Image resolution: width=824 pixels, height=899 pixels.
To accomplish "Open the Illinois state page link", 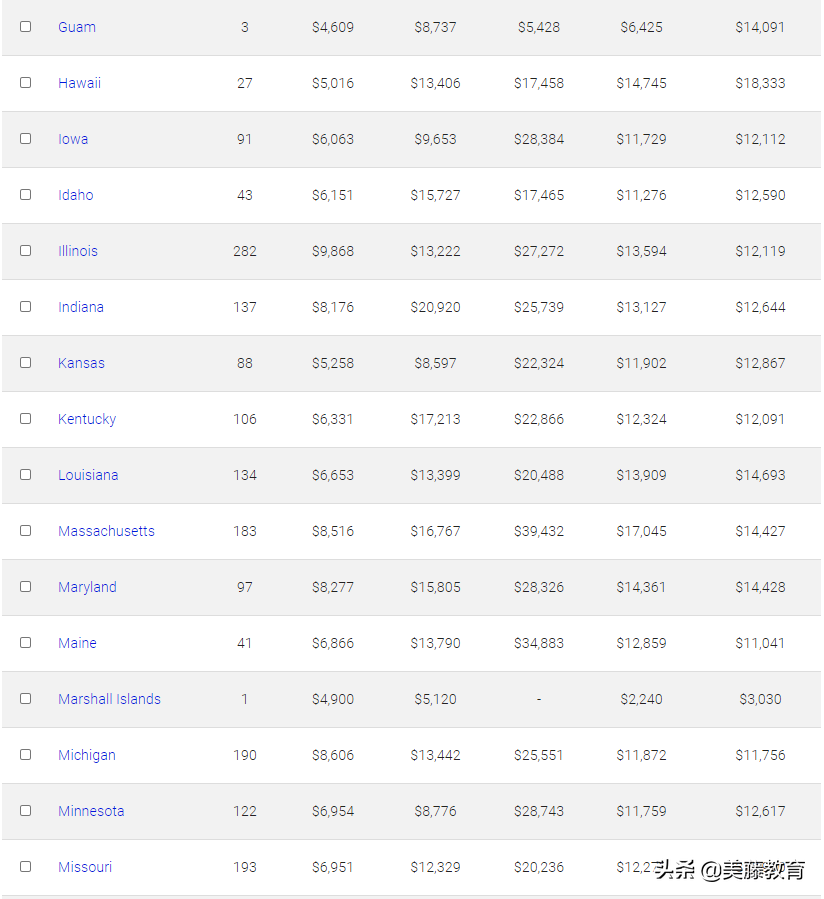I will [78, 251].
